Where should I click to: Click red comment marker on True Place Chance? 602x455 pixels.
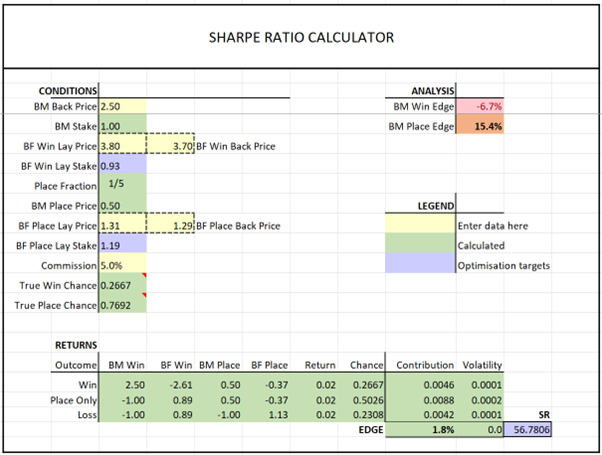(x=144, y=295)
